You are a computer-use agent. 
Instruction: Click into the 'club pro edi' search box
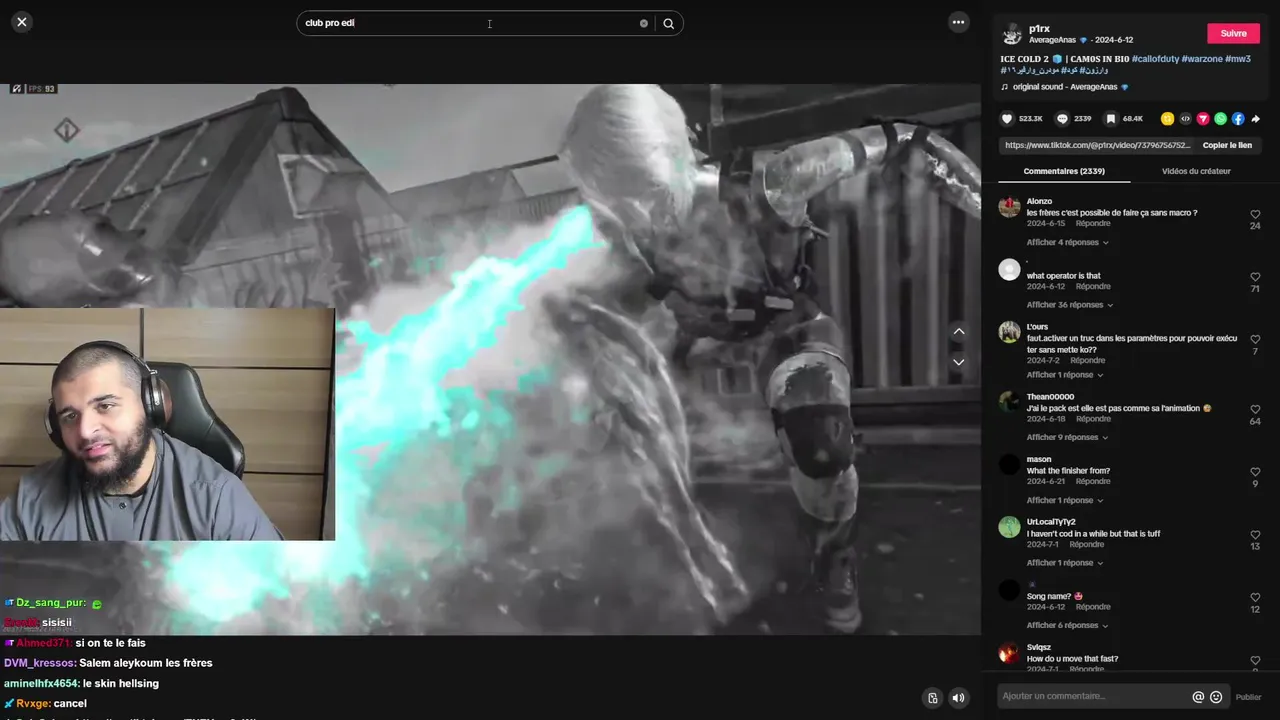[470, 23]
